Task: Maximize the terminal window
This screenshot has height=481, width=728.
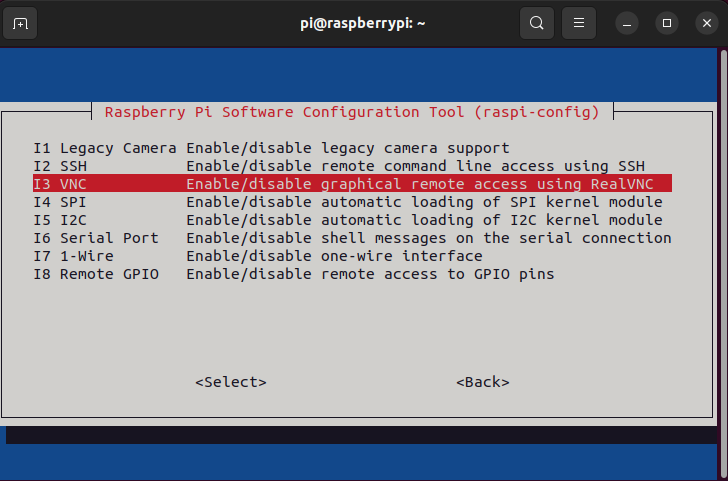Action: tap(666, 22)
